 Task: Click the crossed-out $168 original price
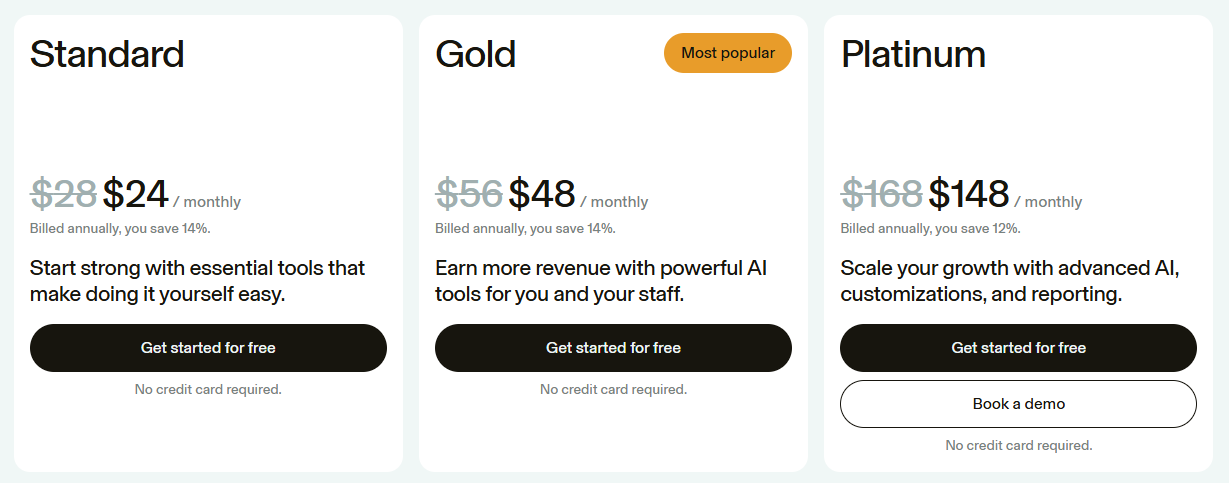(x=881, y=194)
